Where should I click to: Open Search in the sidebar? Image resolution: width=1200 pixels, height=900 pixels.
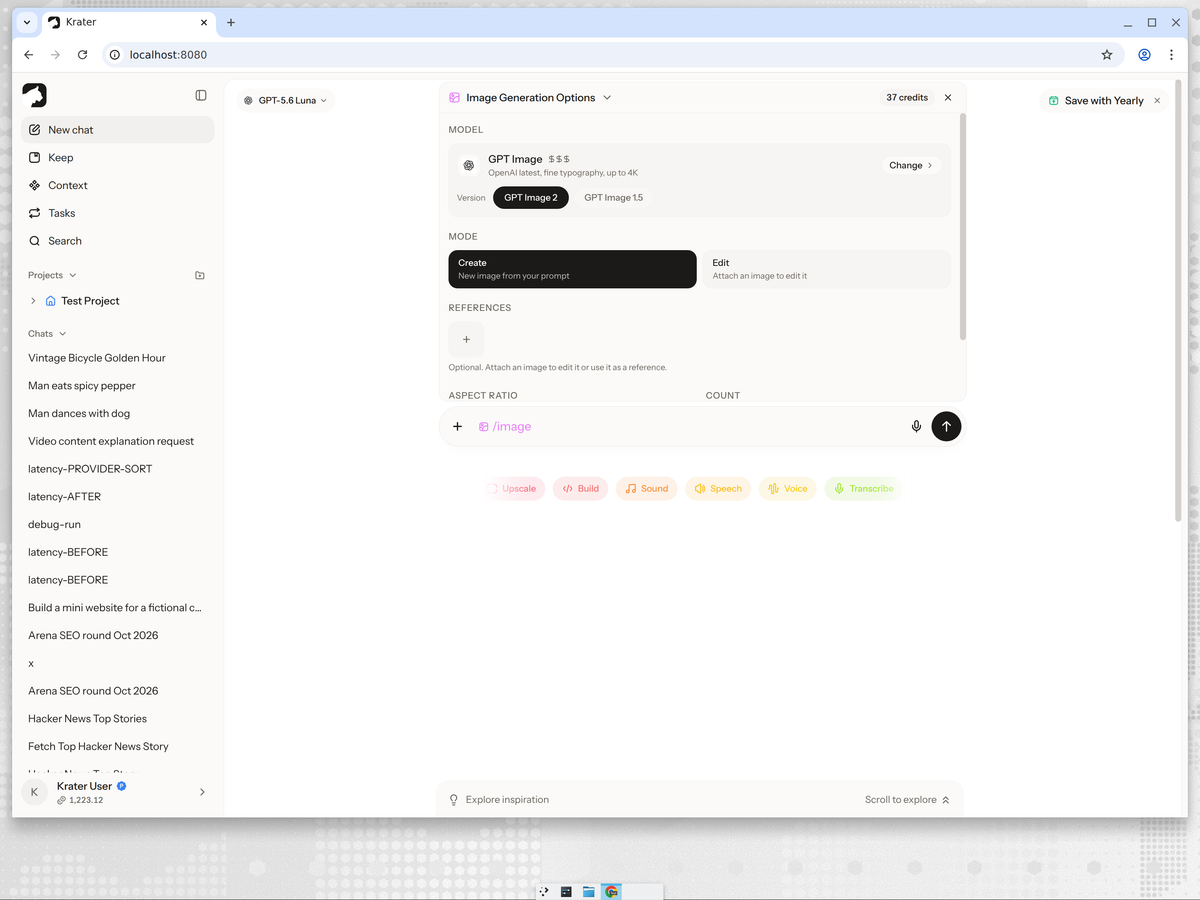pyautogui.click(x=117, y=241)
